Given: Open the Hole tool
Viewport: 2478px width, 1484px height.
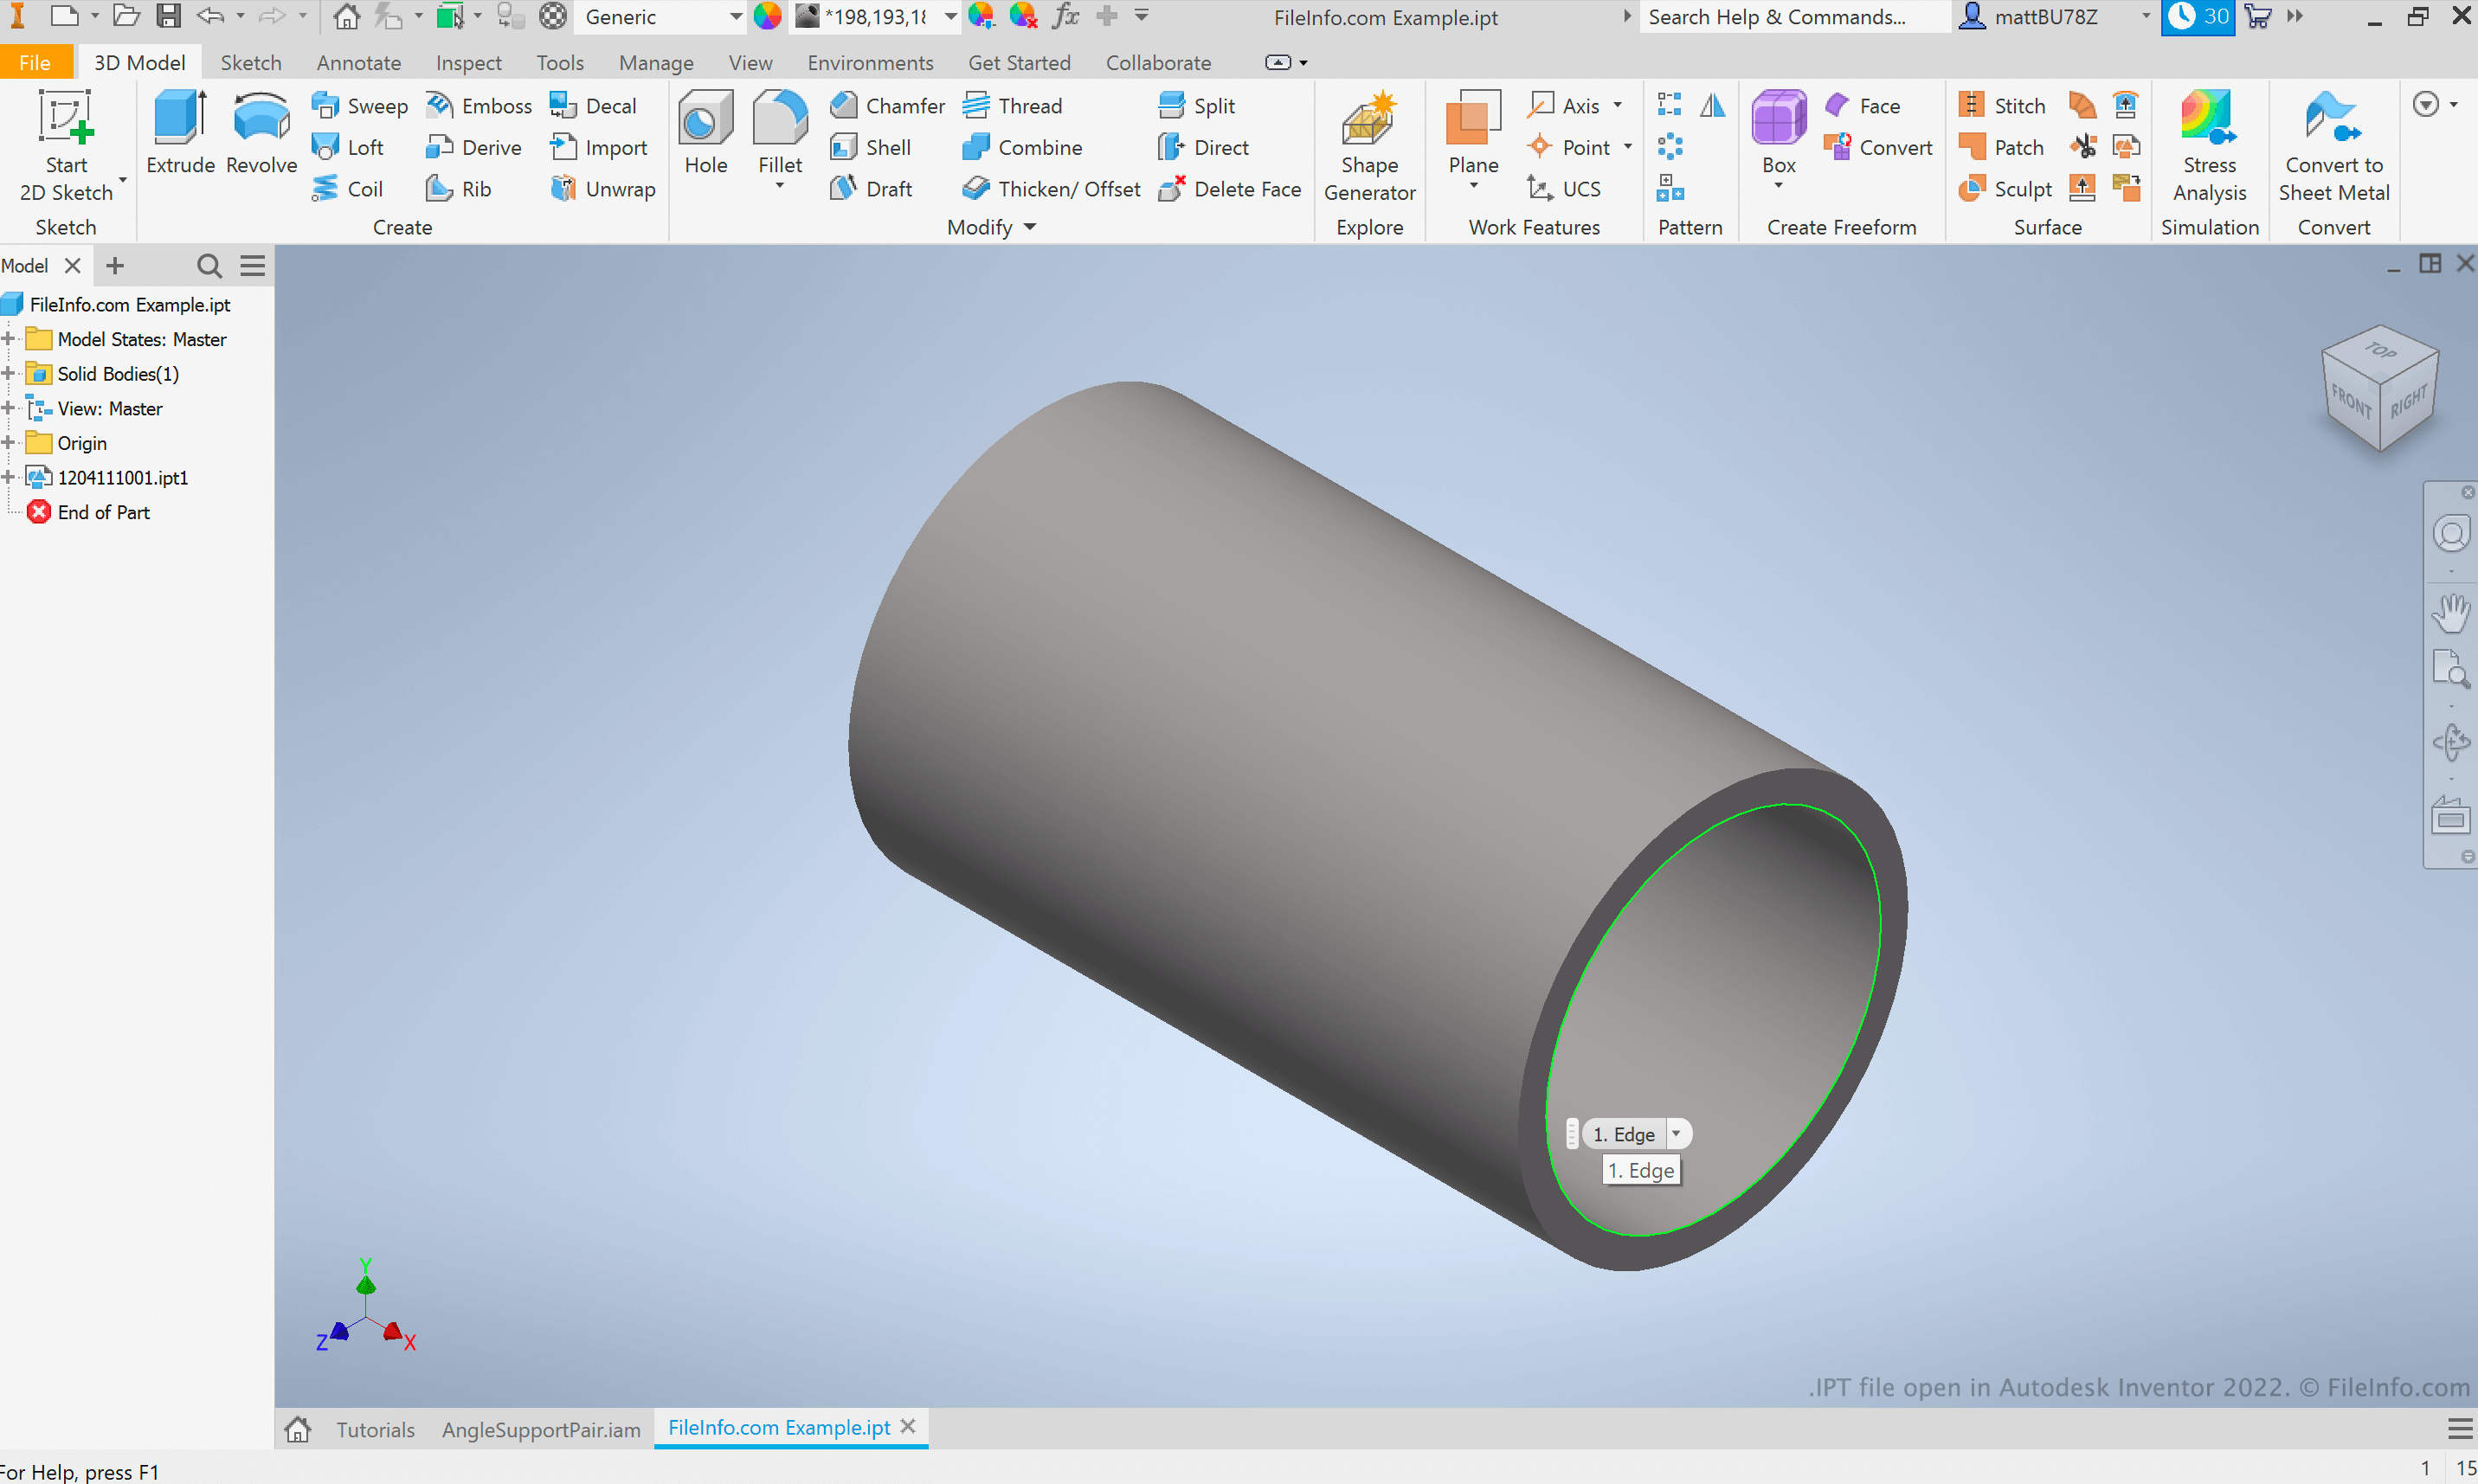Looking at the screenshot, I should (x=705, y=135).
